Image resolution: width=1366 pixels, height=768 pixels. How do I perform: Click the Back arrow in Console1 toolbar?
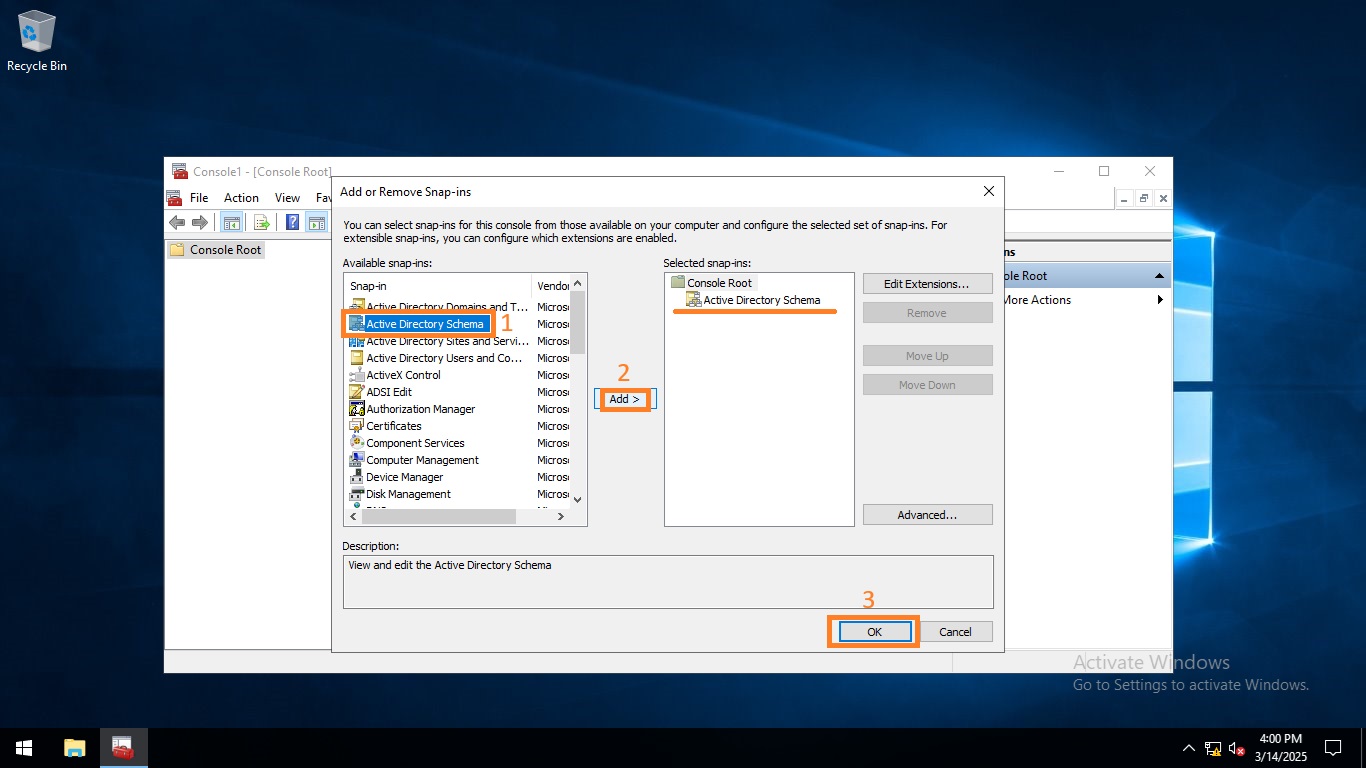point(177,223)
